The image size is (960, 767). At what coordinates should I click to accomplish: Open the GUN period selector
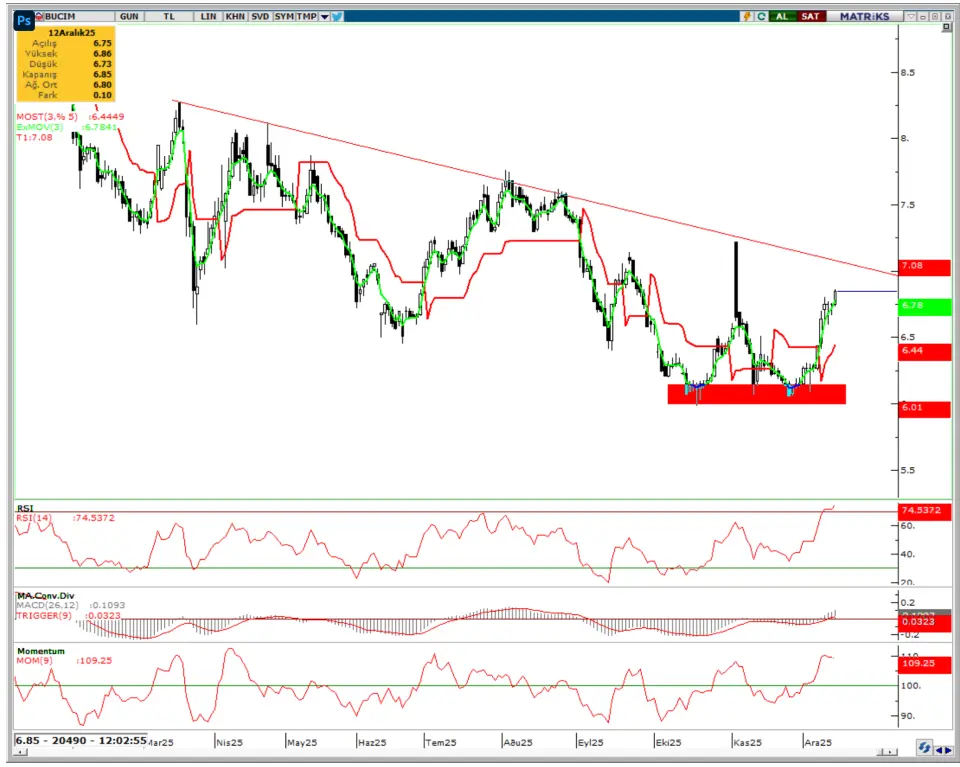pos(129,17)
